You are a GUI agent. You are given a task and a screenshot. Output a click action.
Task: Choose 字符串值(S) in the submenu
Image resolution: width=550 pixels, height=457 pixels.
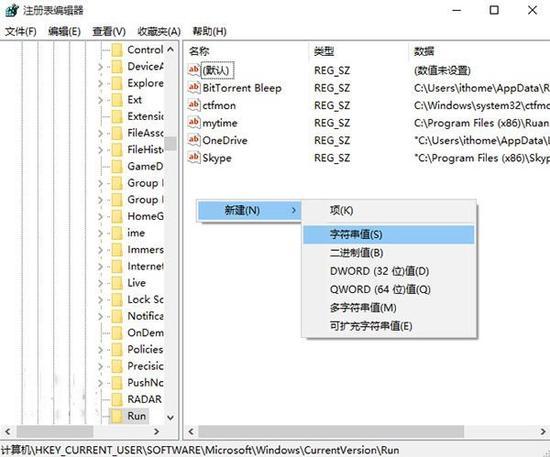pos(389,234)
